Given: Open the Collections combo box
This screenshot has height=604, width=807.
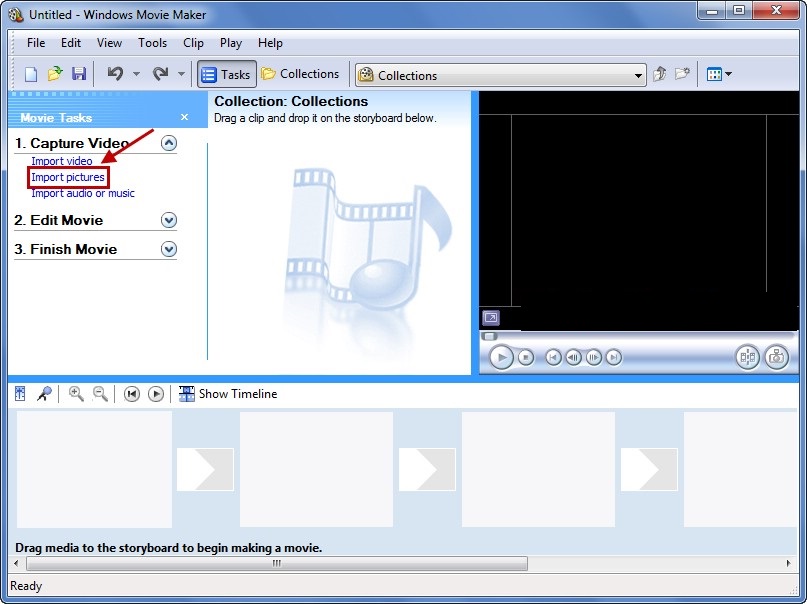Looking at the screenshot, I should pyautogui.click(x=501, y=75).
